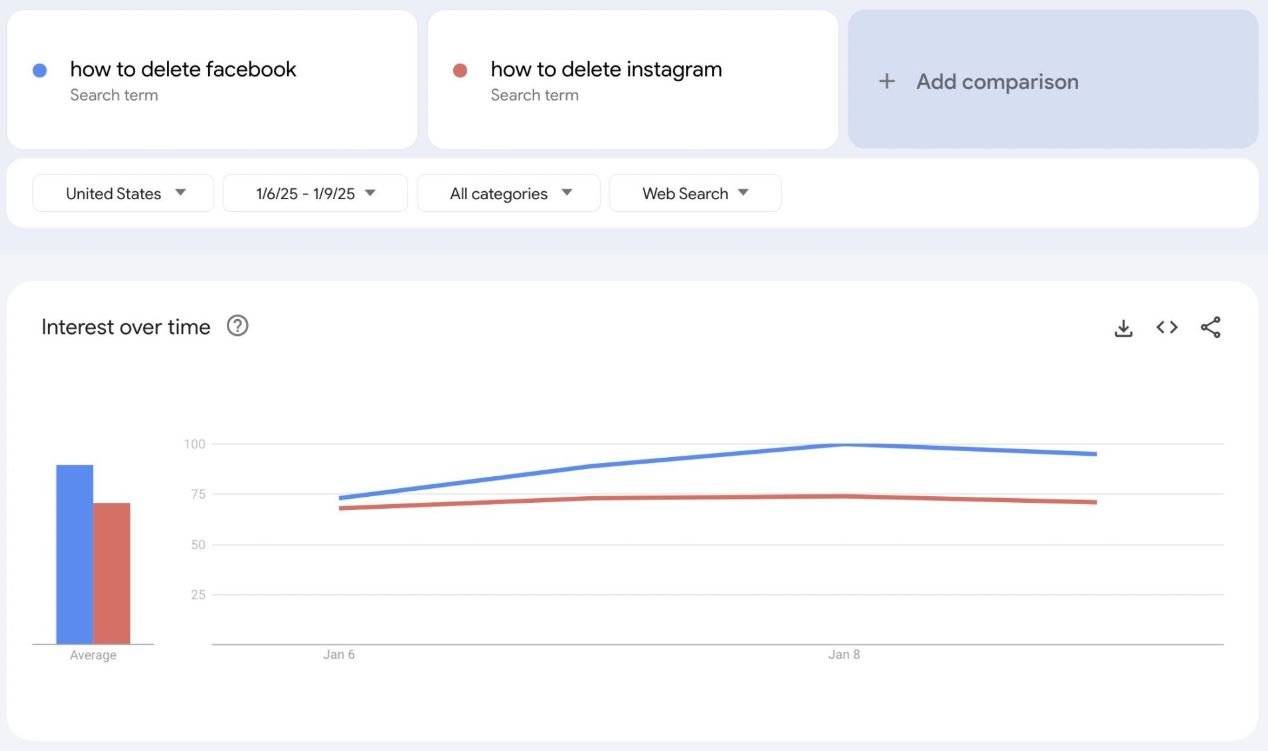Click the peak of the blue trend line

pyautogui.click(x=845, y=445)
